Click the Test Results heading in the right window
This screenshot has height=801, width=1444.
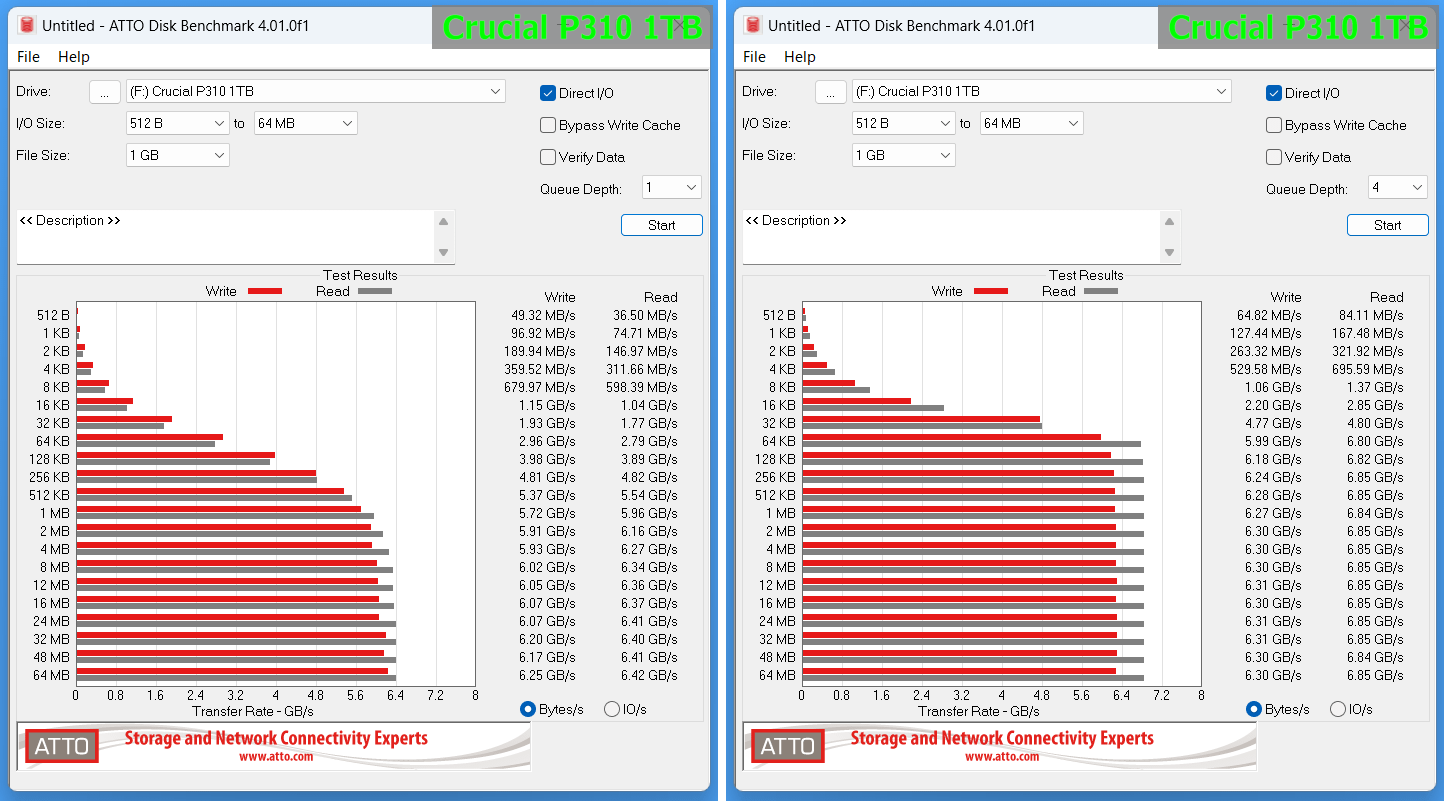pos(1086,275)
